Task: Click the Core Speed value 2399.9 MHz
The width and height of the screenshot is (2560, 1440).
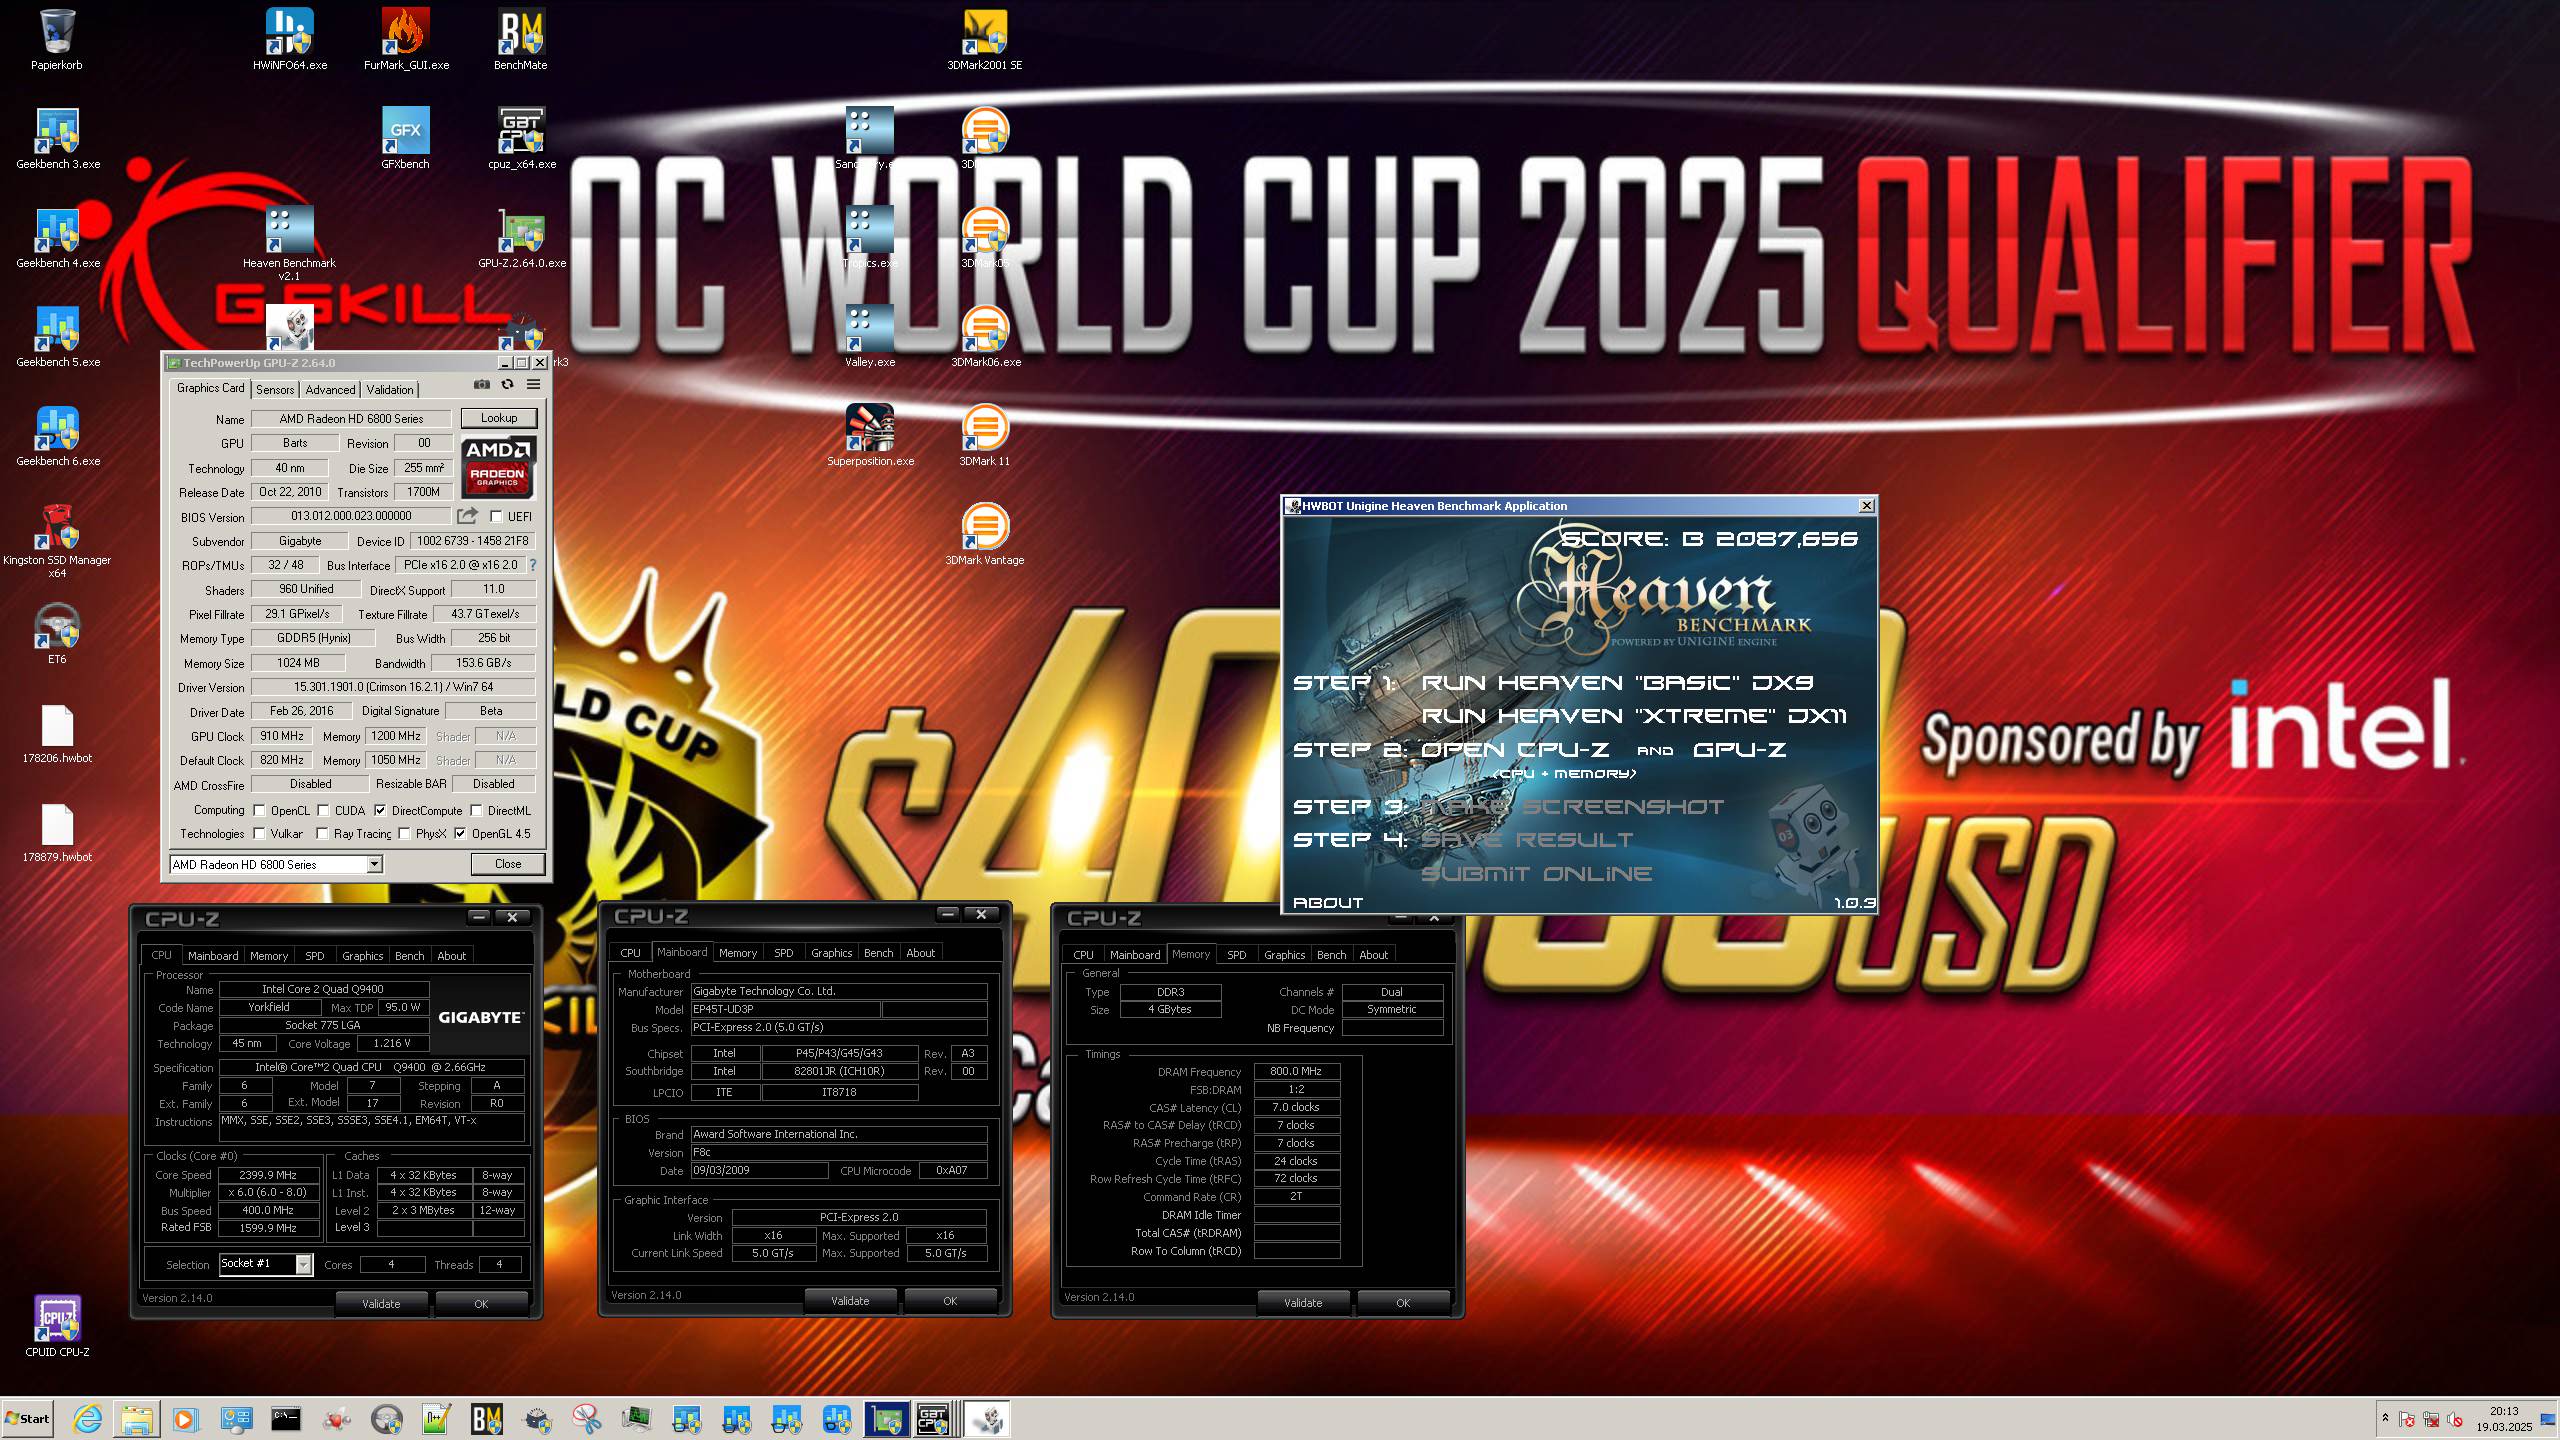Action: click(x=268, y=1175)
